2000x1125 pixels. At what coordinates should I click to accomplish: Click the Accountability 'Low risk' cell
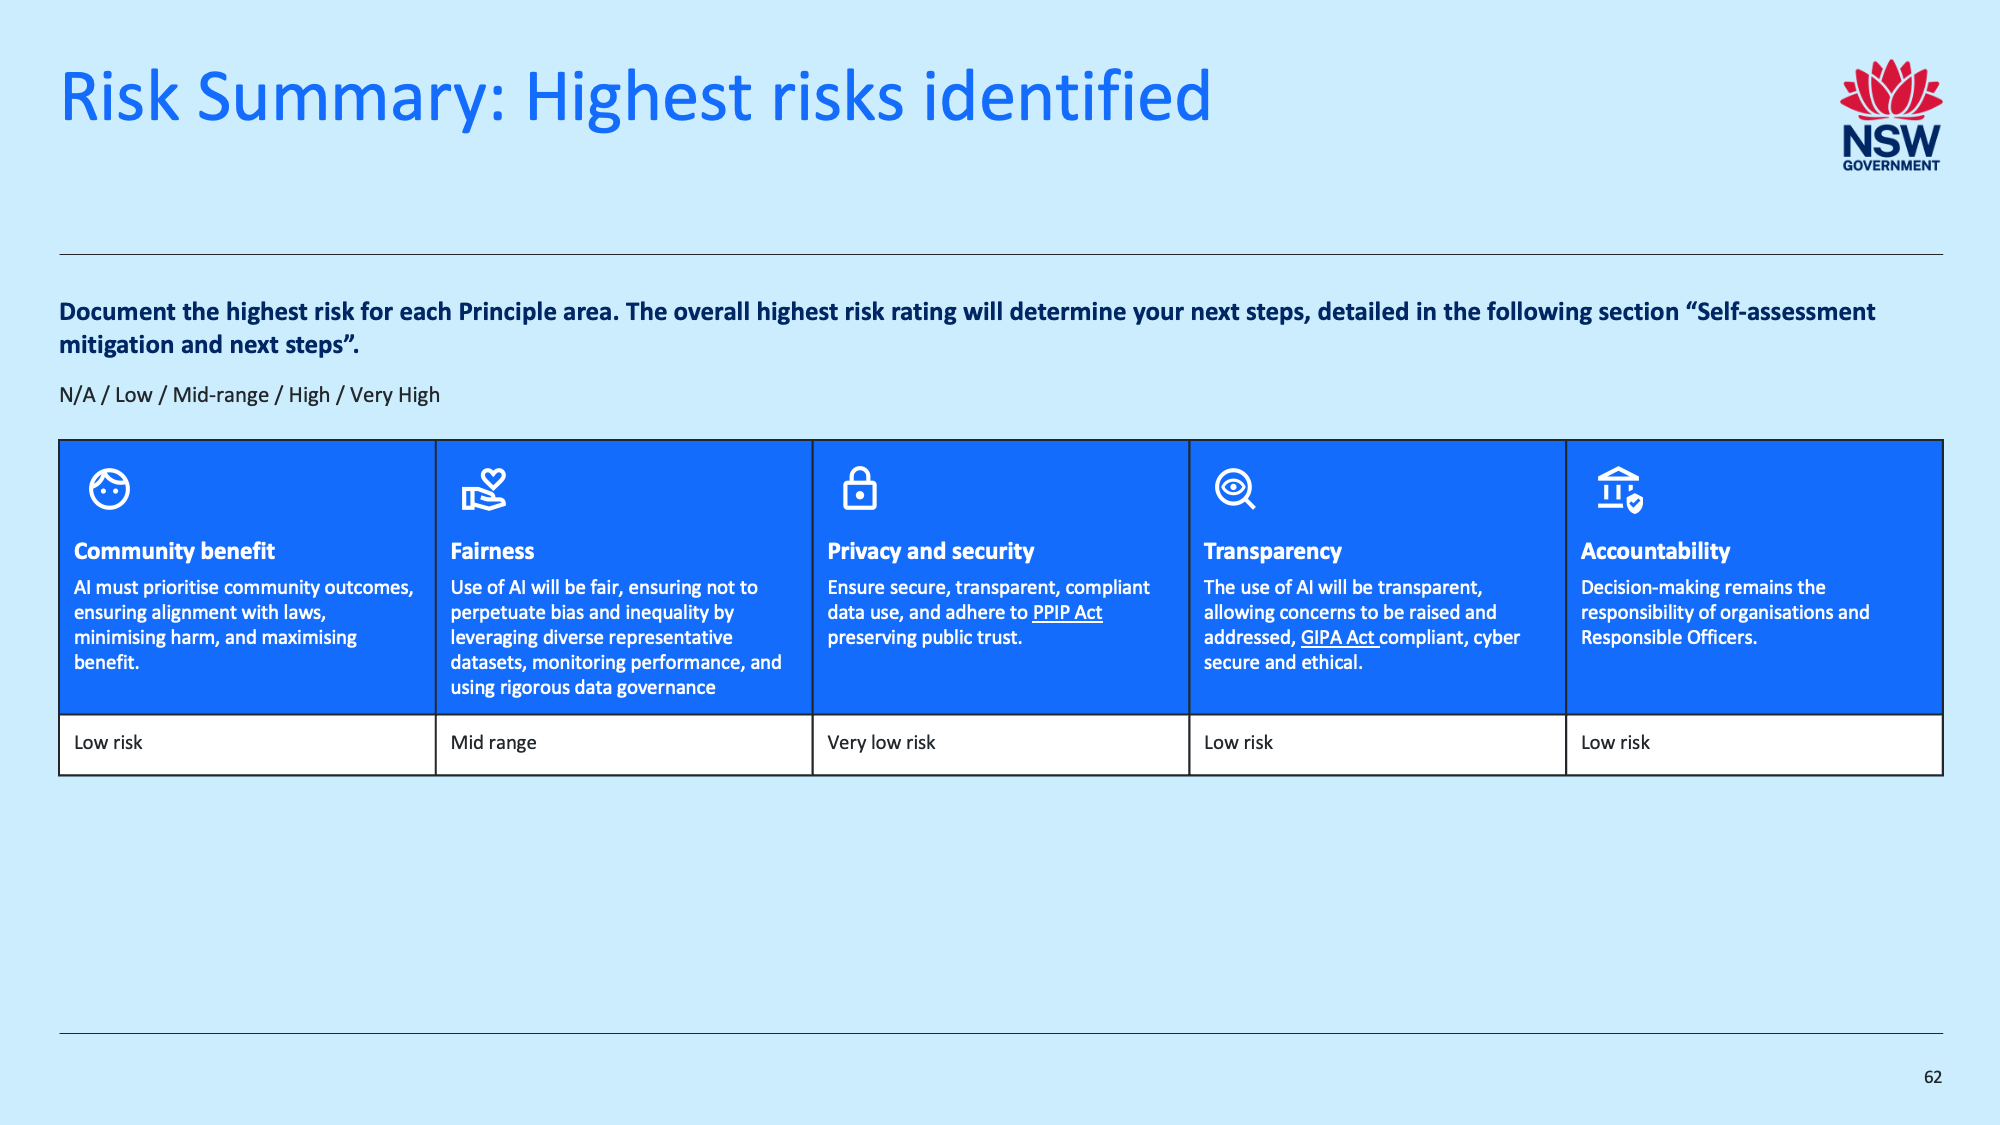(1615, 742)
